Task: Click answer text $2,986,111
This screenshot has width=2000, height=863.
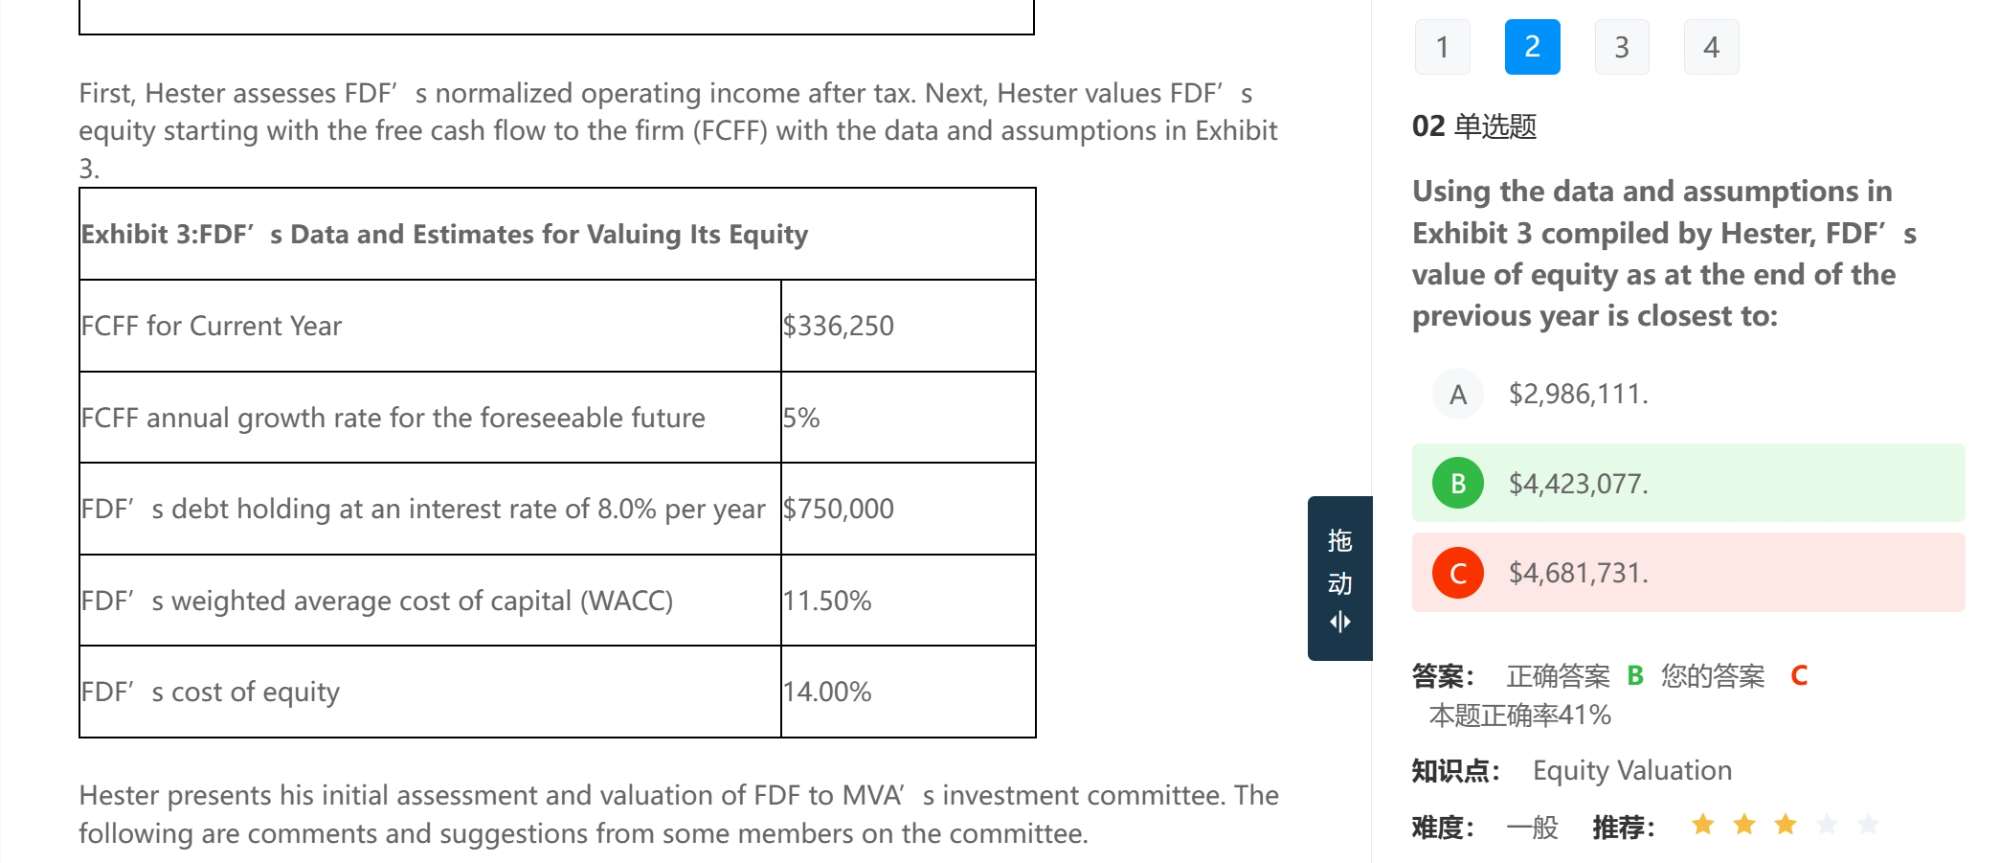Action: click(x=1578, y=394)
